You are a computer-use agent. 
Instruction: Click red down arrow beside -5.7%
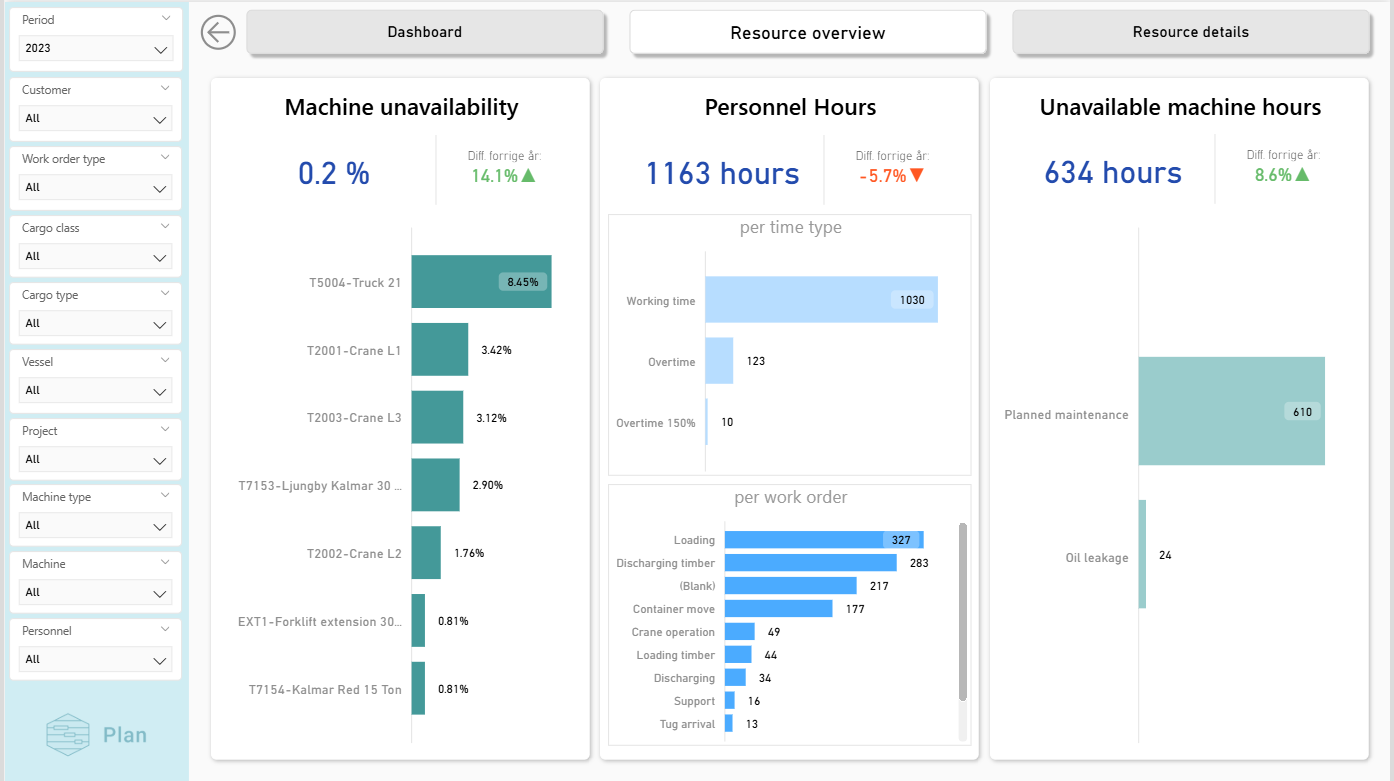917,176
